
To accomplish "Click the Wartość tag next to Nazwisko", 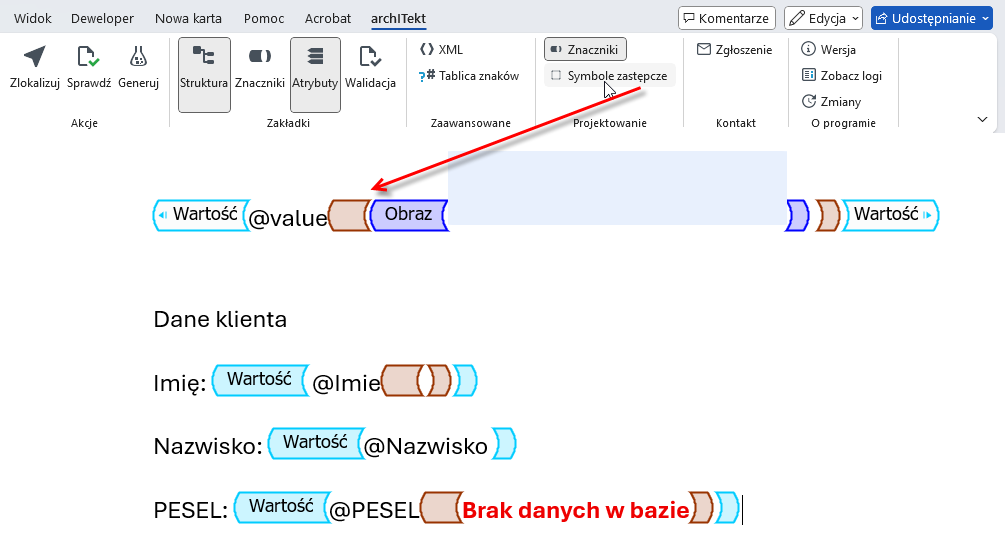I will [x=316, y=443].
